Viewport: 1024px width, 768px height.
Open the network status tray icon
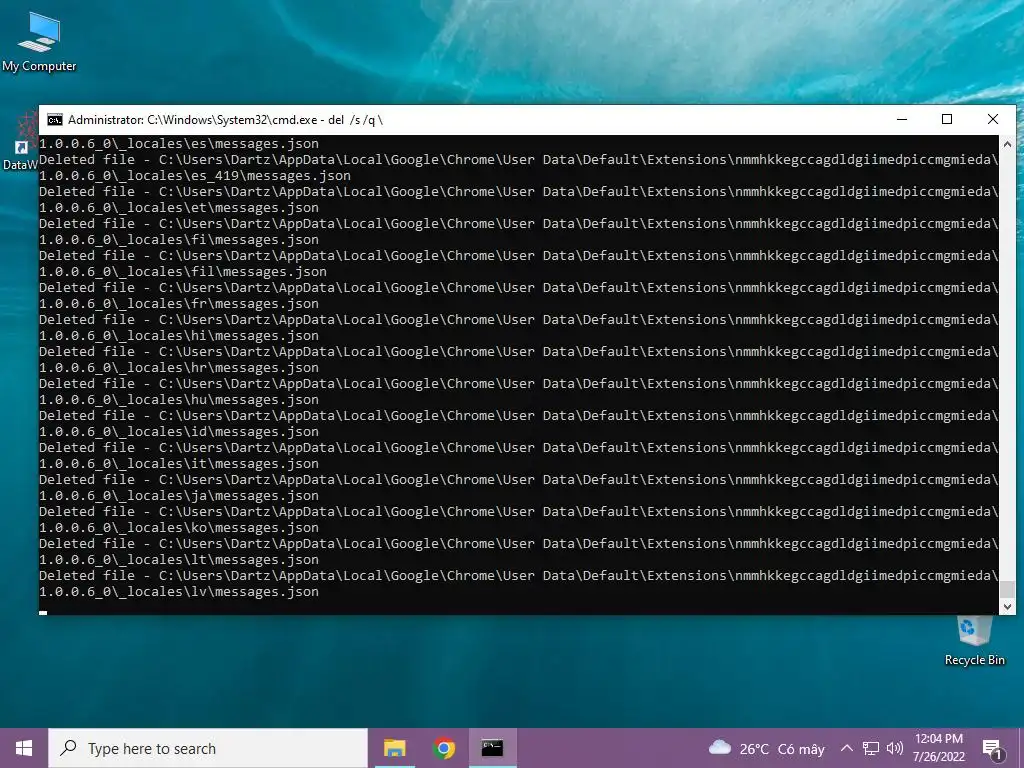pos(871,748)
